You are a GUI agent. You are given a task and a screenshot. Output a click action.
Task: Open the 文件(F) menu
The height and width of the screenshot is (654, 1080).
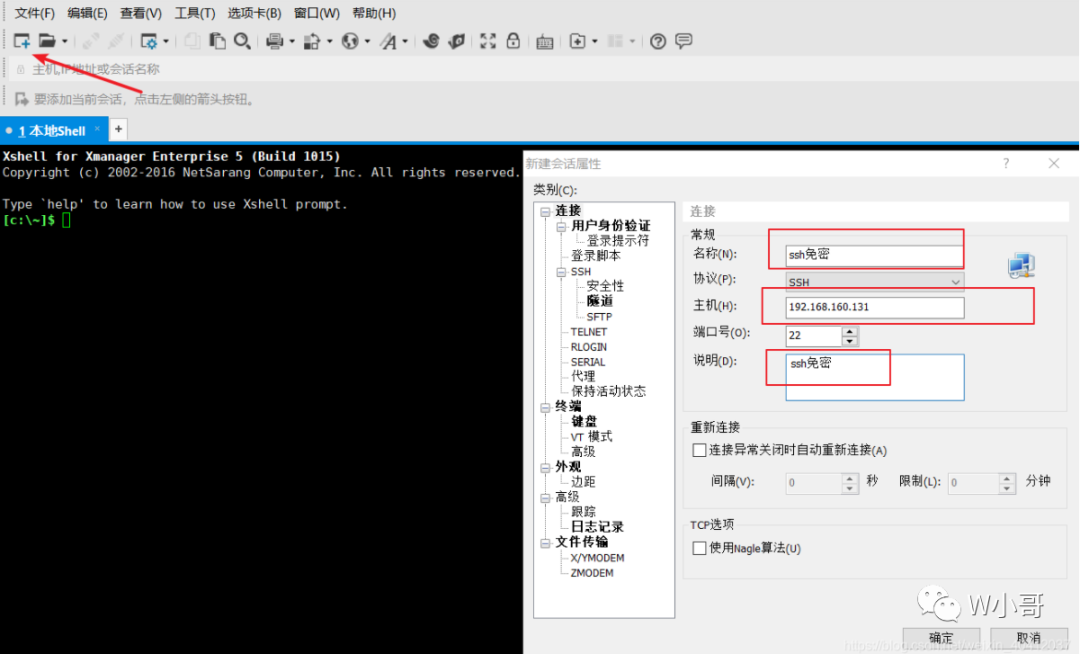coord(34,13)
